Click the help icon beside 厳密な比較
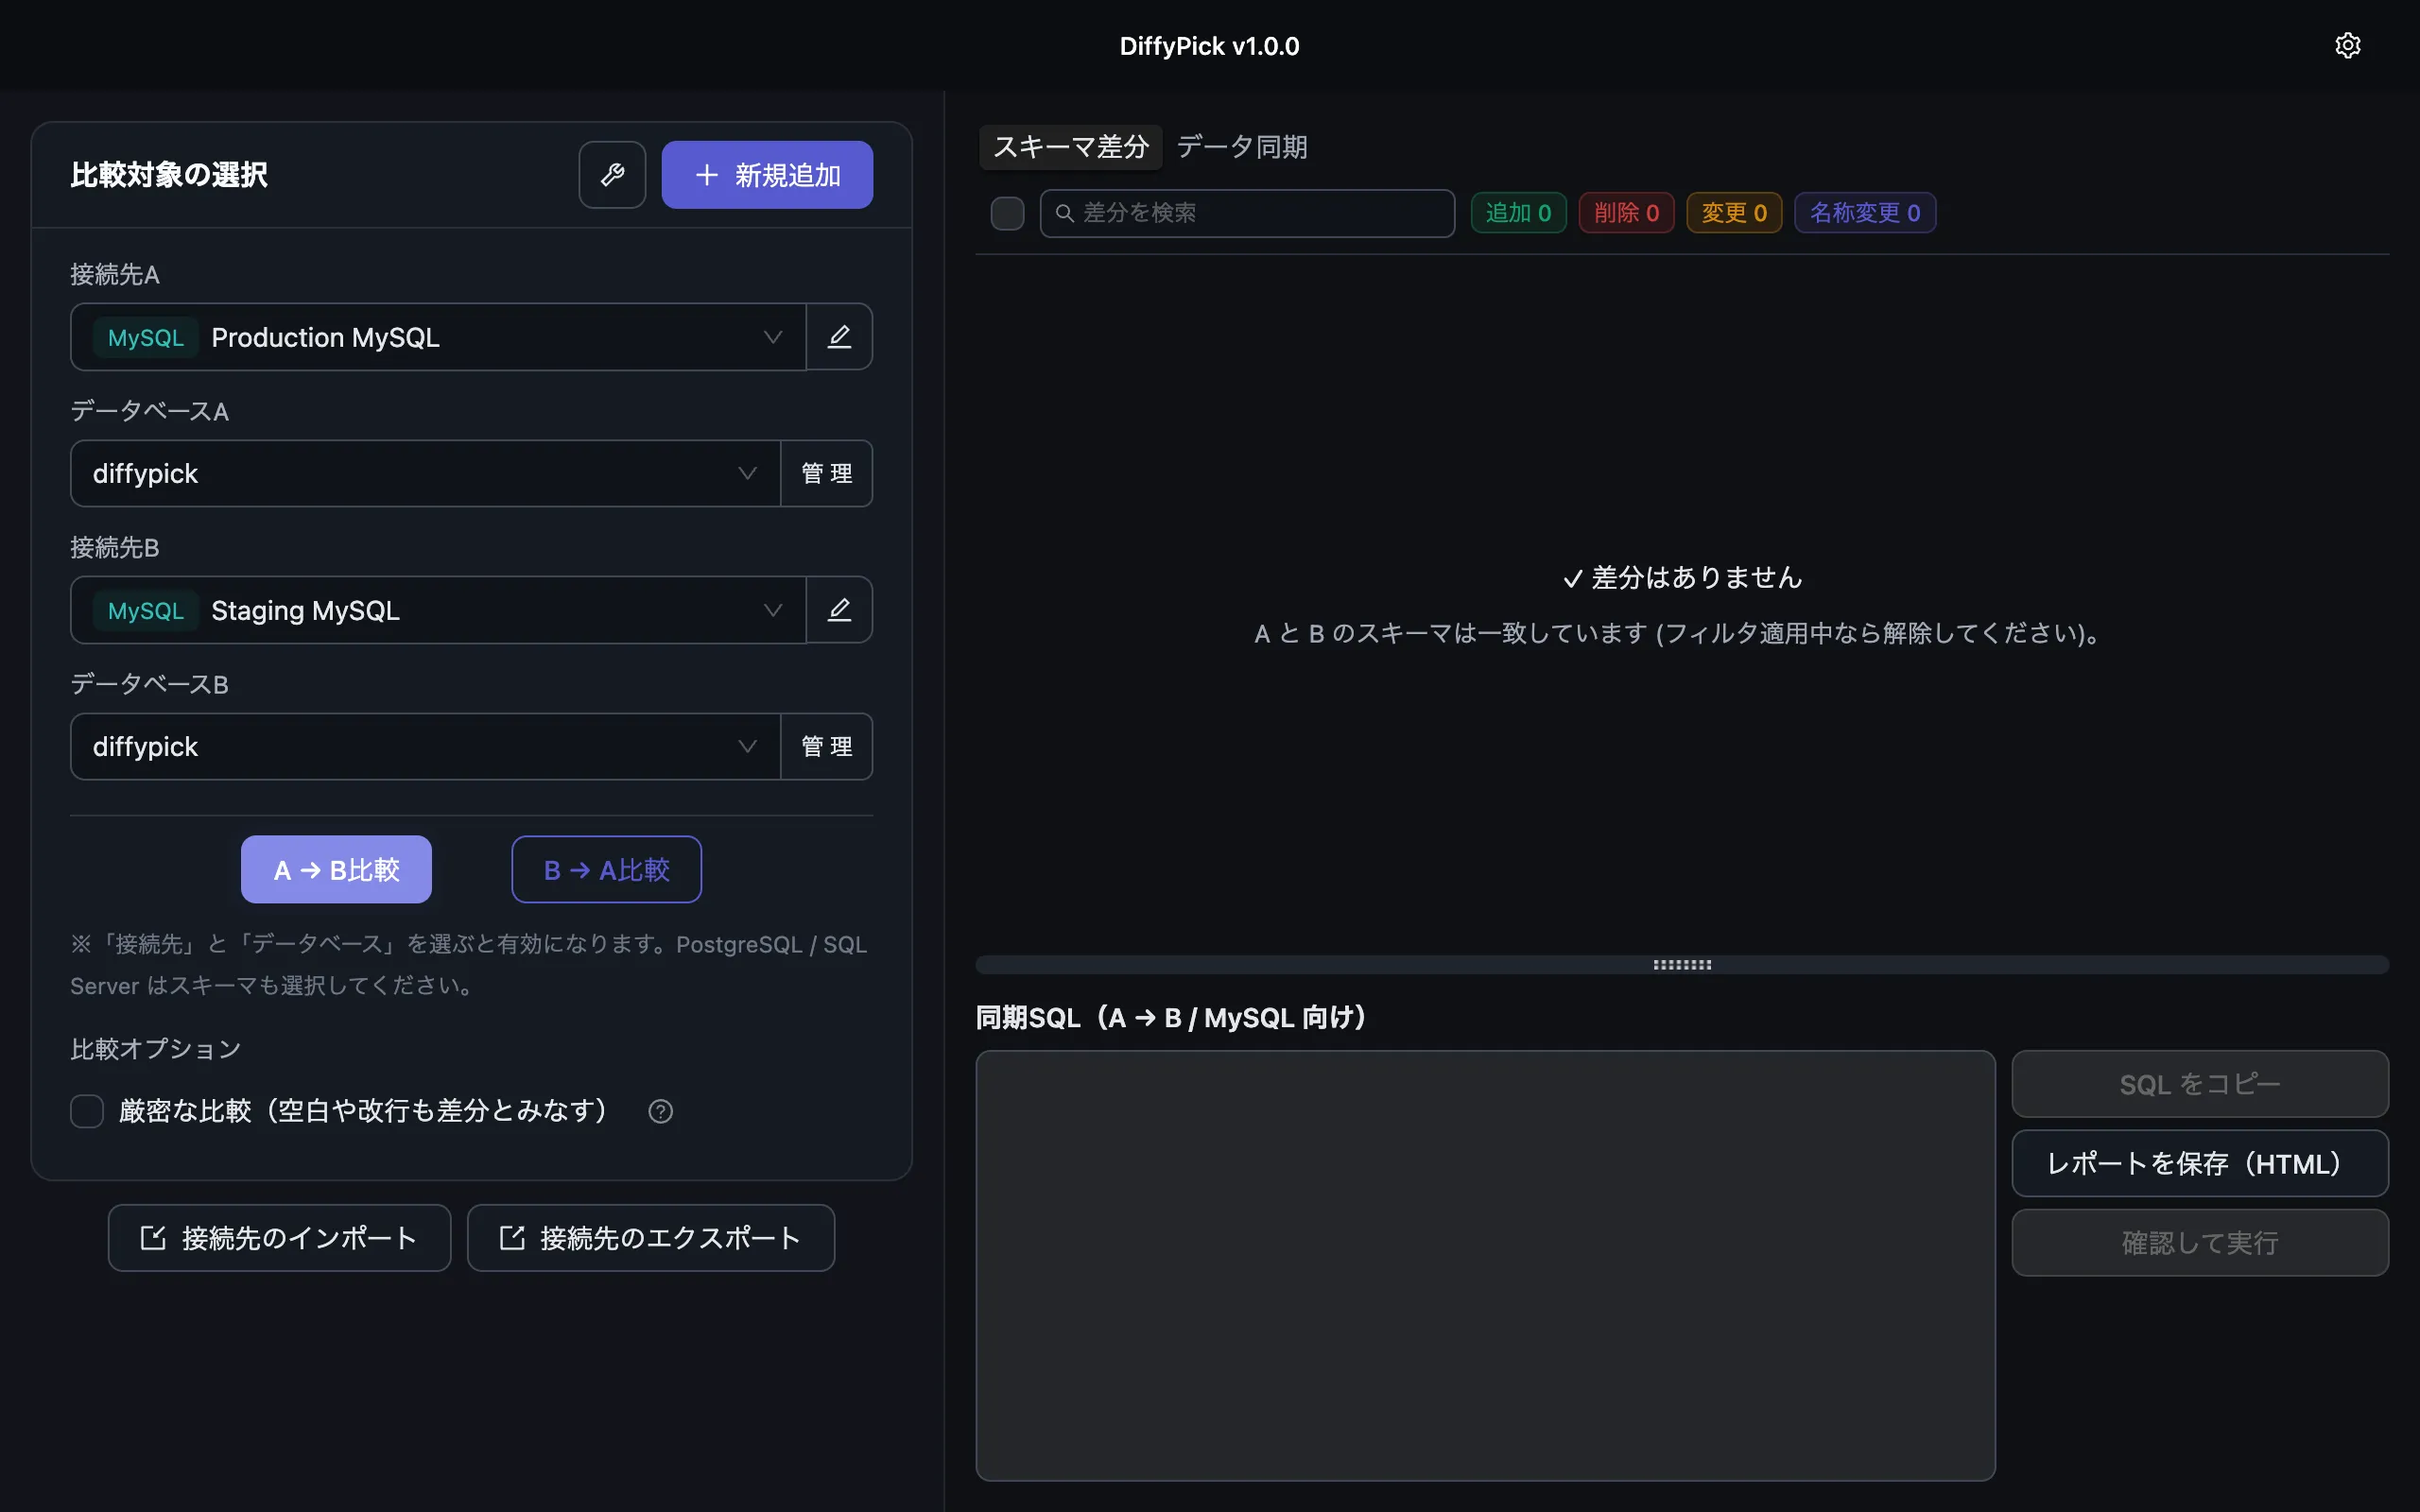 pyautogui.click(x=660, y=1111)
